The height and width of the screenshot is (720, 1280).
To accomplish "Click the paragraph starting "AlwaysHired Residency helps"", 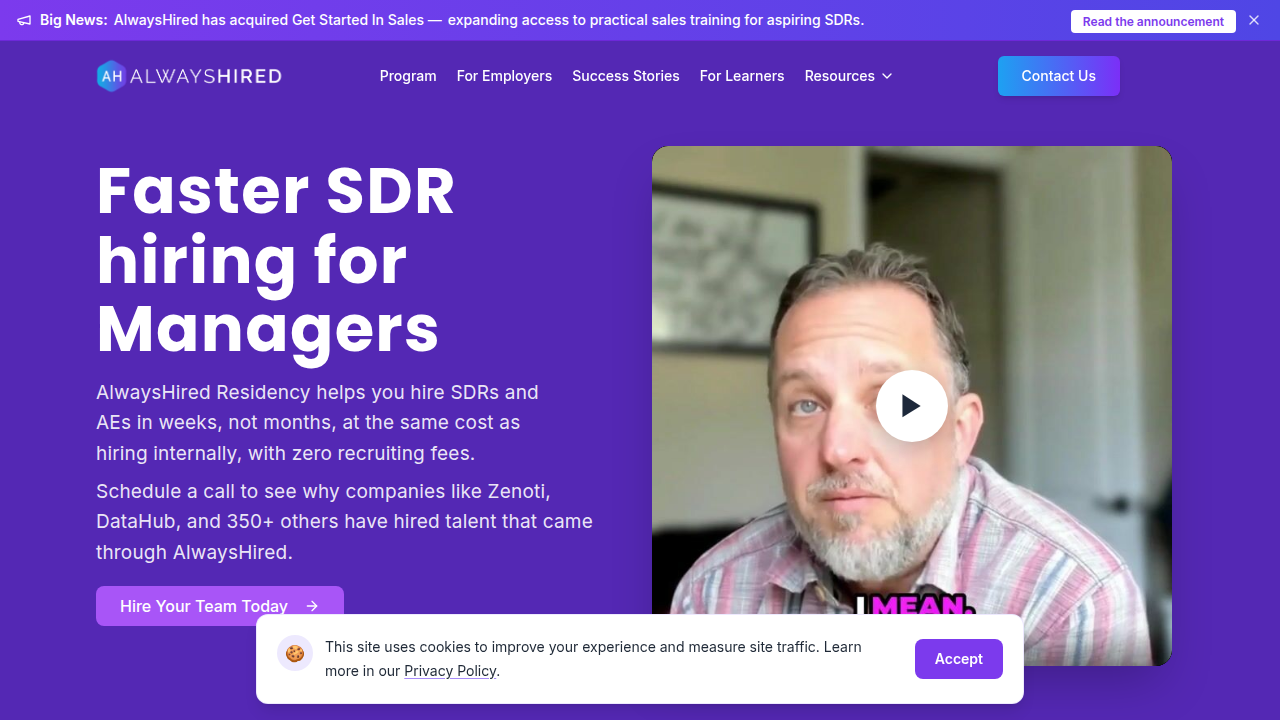I will click(x=318, y=423).
